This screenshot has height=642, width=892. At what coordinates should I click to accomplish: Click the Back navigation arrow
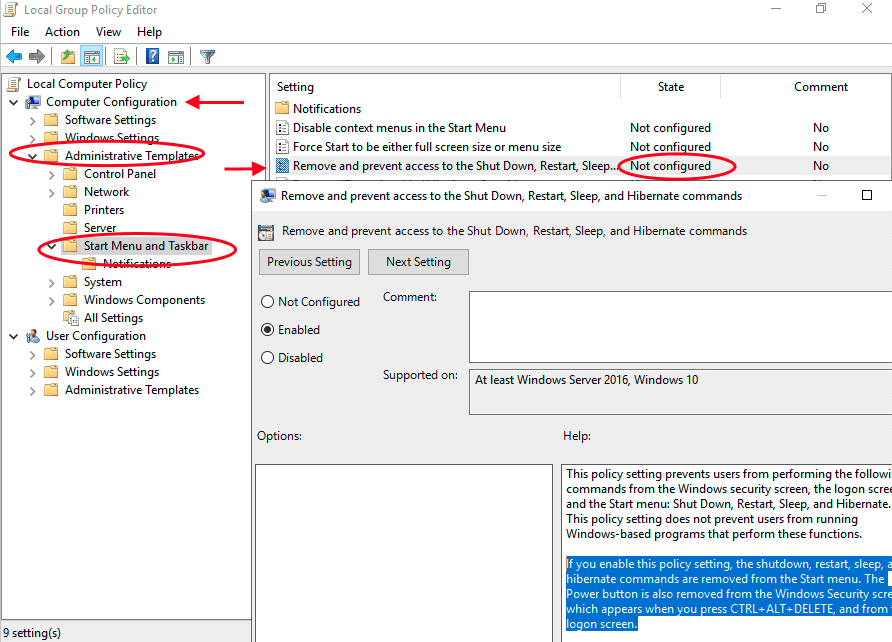[x=14, y=56]
